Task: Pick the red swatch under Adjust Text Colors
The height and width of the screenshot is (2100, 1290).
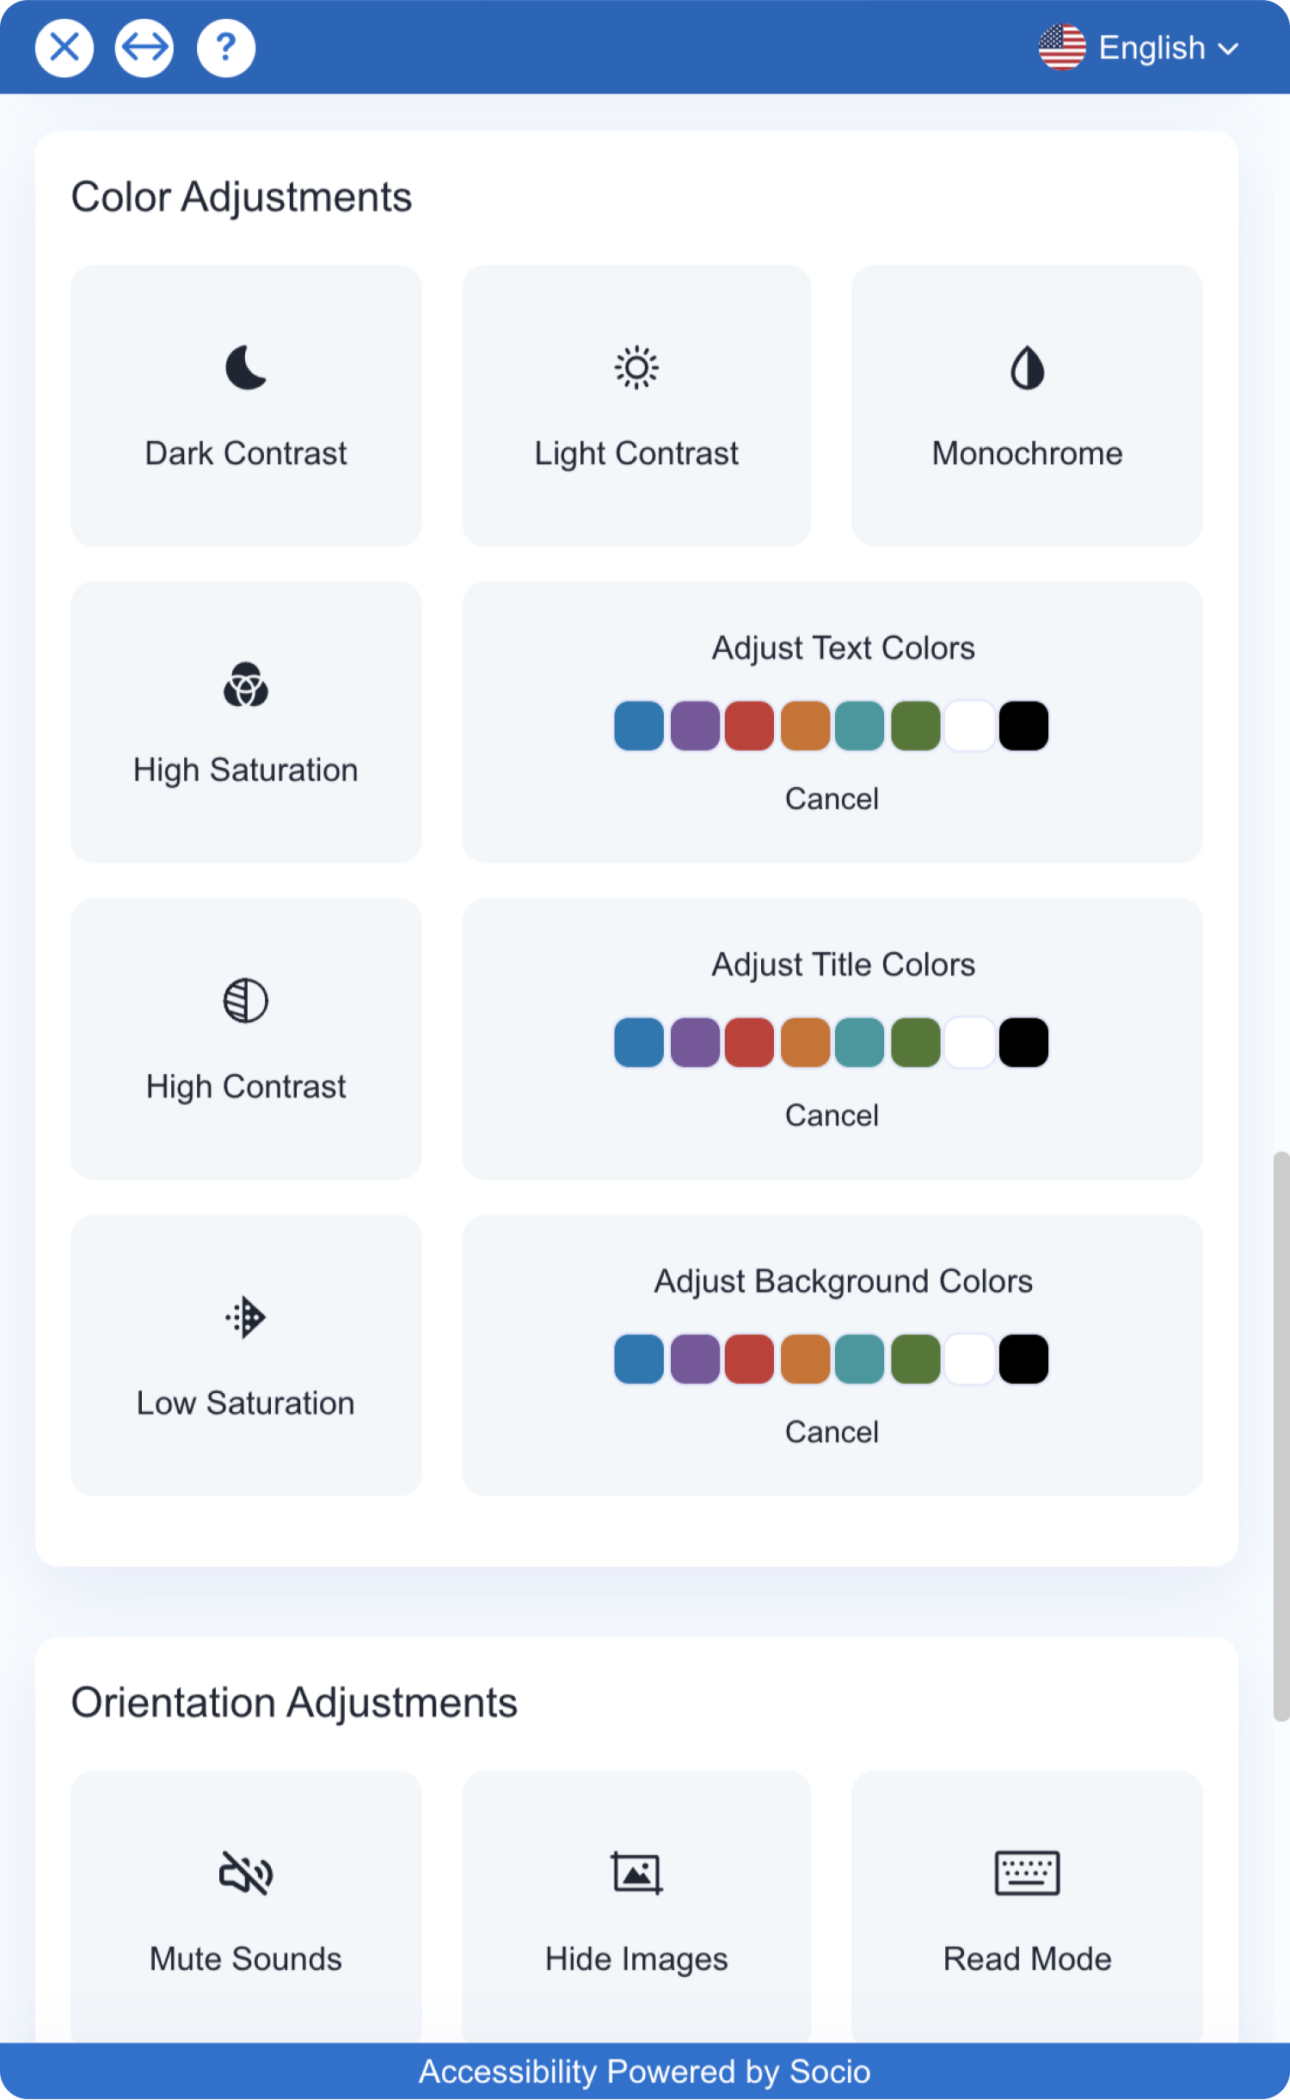Action: (x=749, y=726)
